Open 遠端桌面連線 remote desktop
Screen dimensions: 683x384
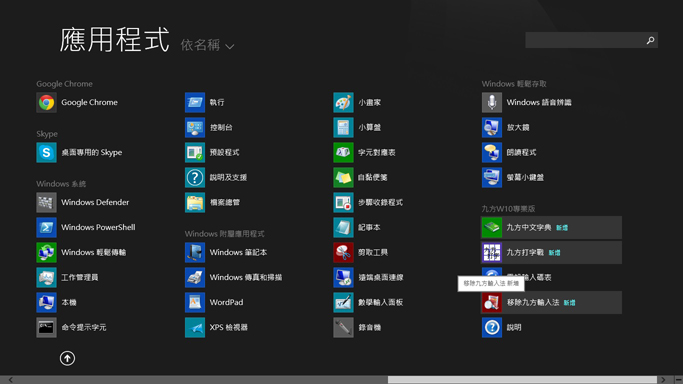pyautogui.click(x=369, y=277)
